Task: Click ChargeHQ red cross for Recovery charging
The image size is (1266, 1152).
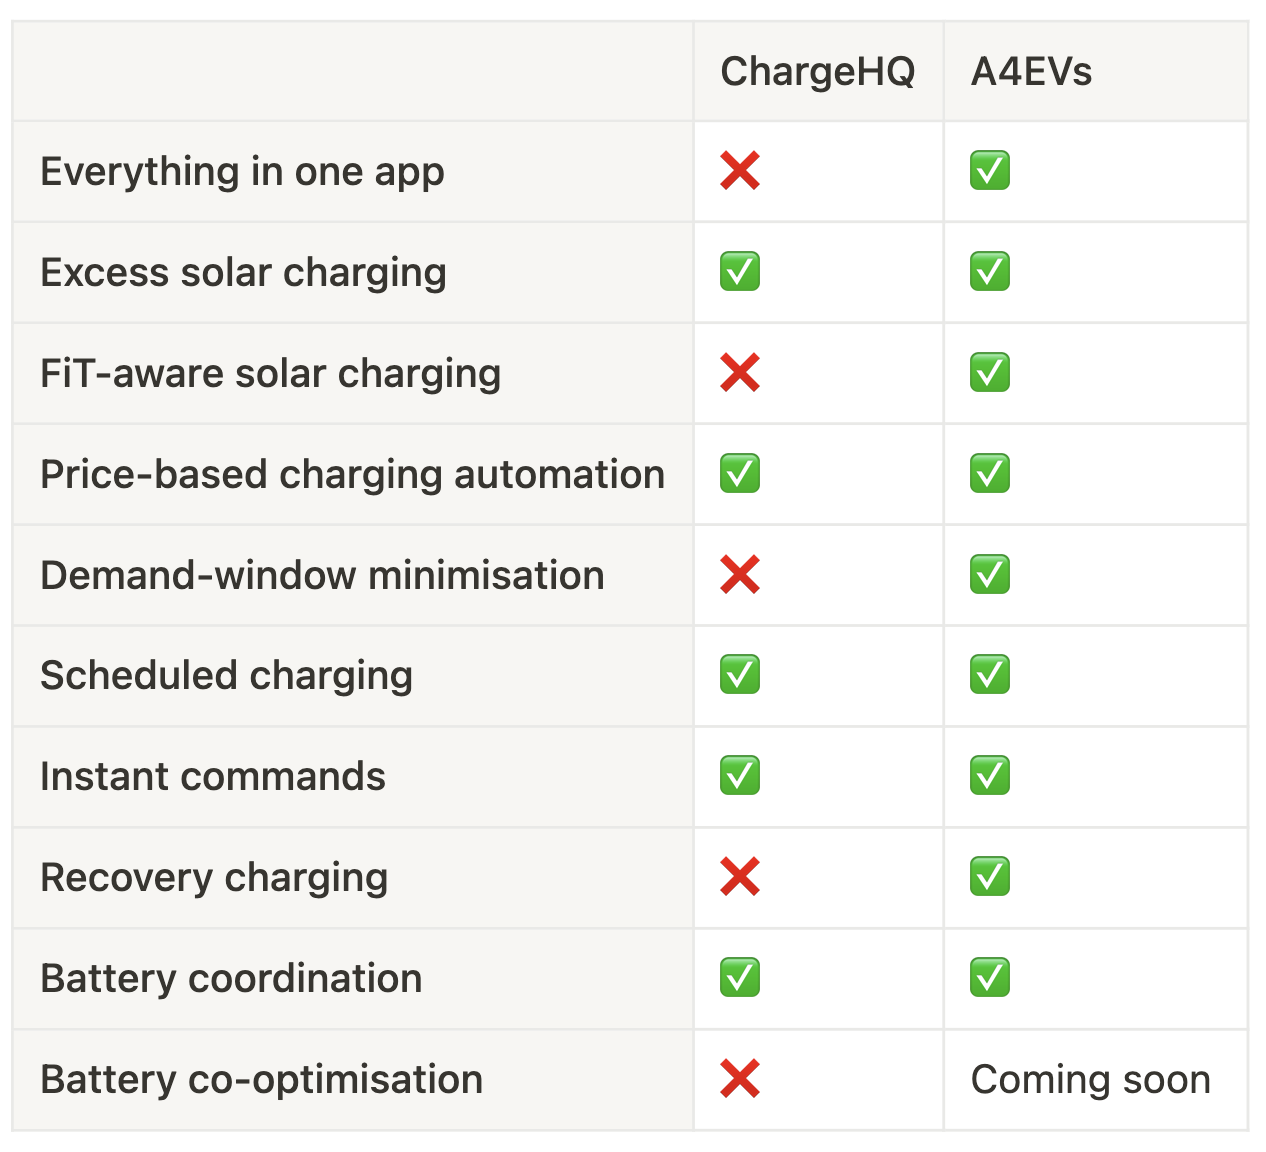Action: pos(740,877)
